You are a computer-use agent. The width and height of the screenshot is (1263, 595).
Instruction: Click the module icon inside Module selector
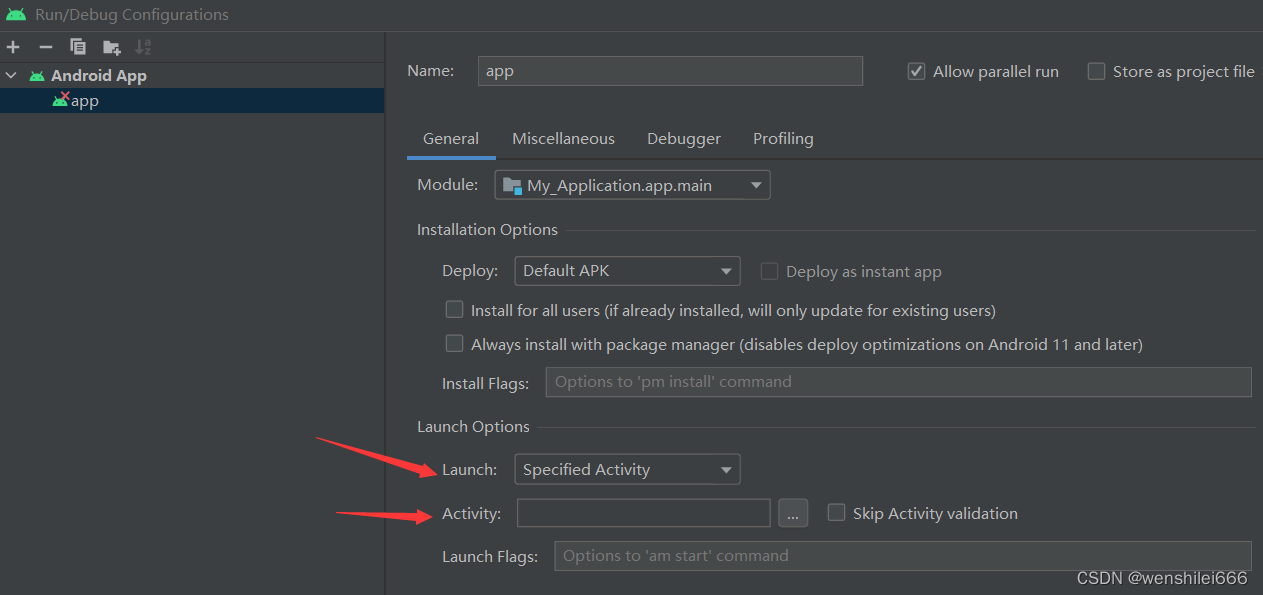pyautogui.click(x=512, y=184)
